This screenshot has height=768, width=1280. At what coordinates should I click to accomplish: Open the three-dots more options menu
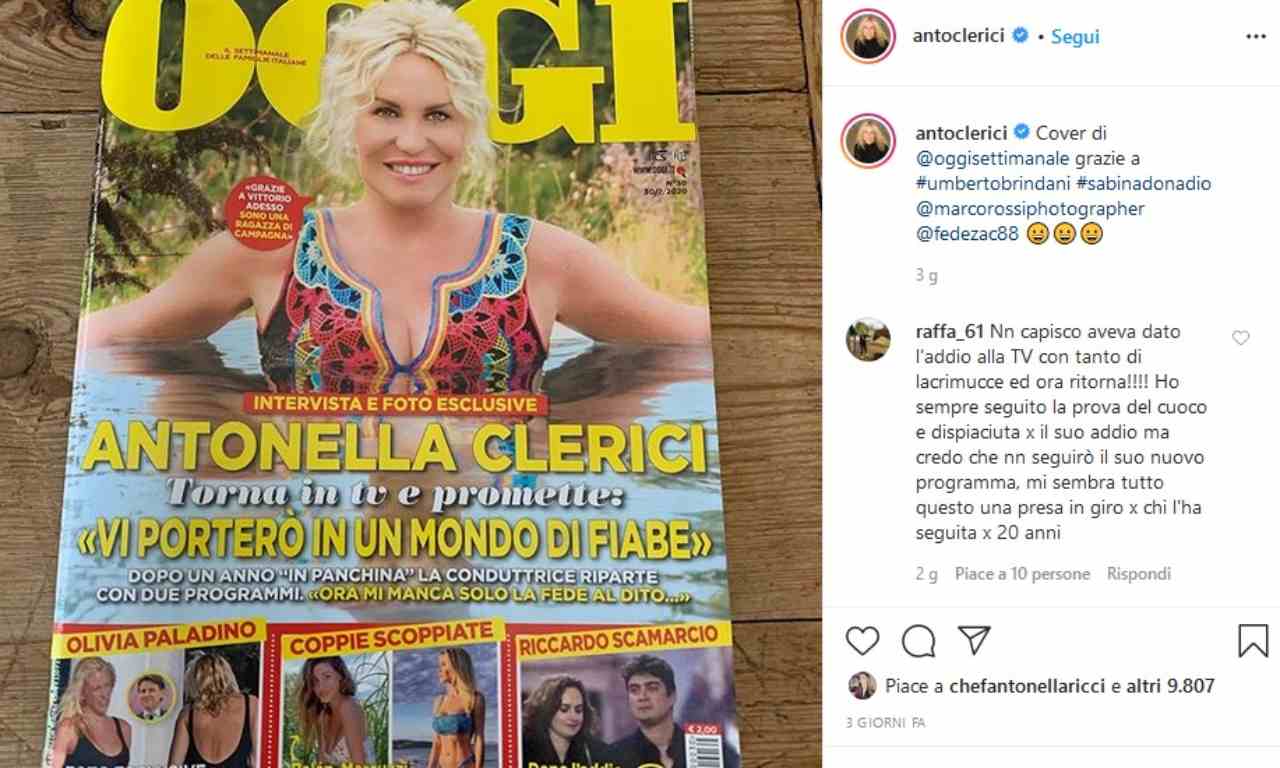[x=1255, y=36]
